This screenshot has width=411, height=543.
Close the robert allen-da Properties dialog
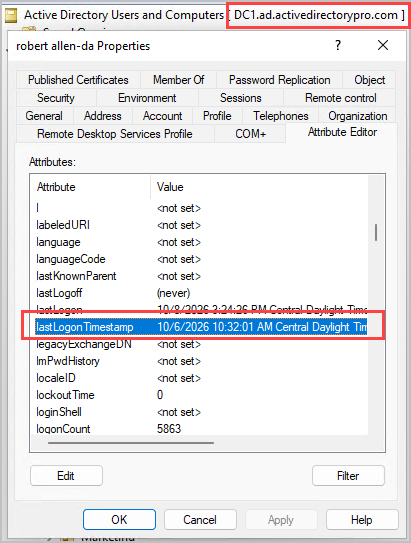point(383,45)
